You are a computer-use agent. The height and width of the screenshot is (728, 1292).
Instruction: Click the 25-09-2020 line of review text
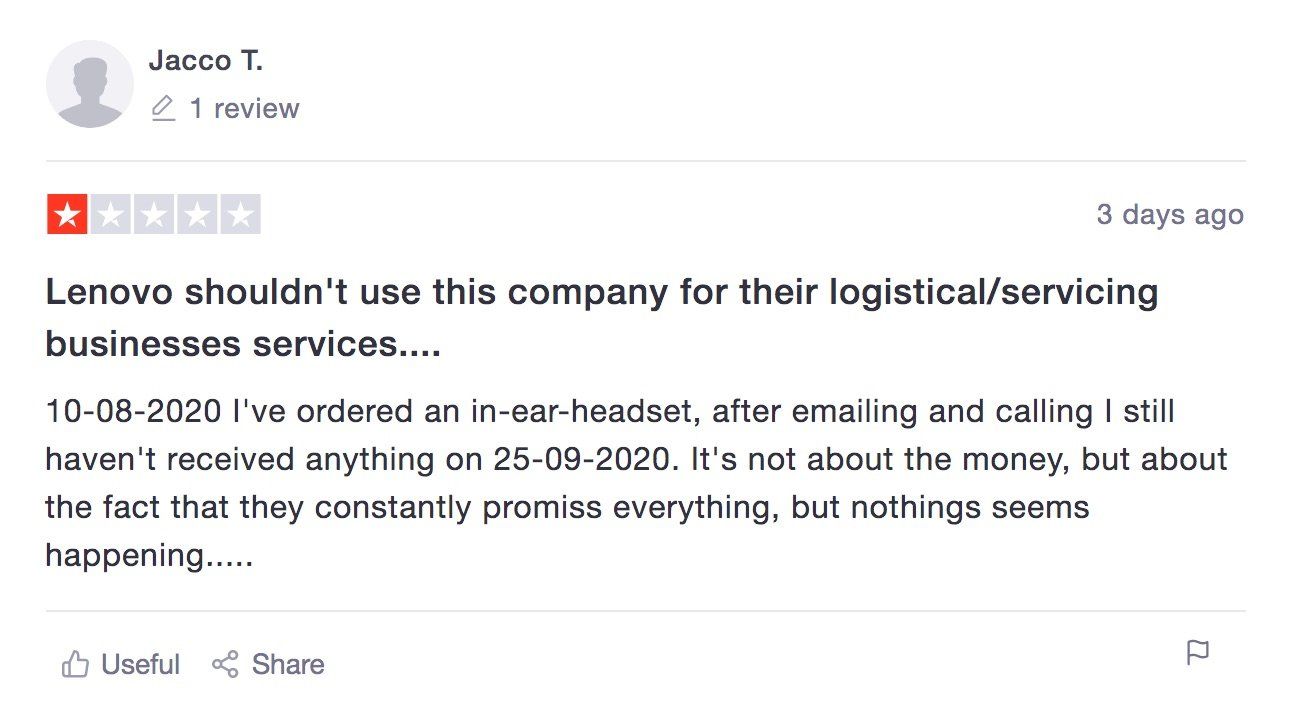636,459
